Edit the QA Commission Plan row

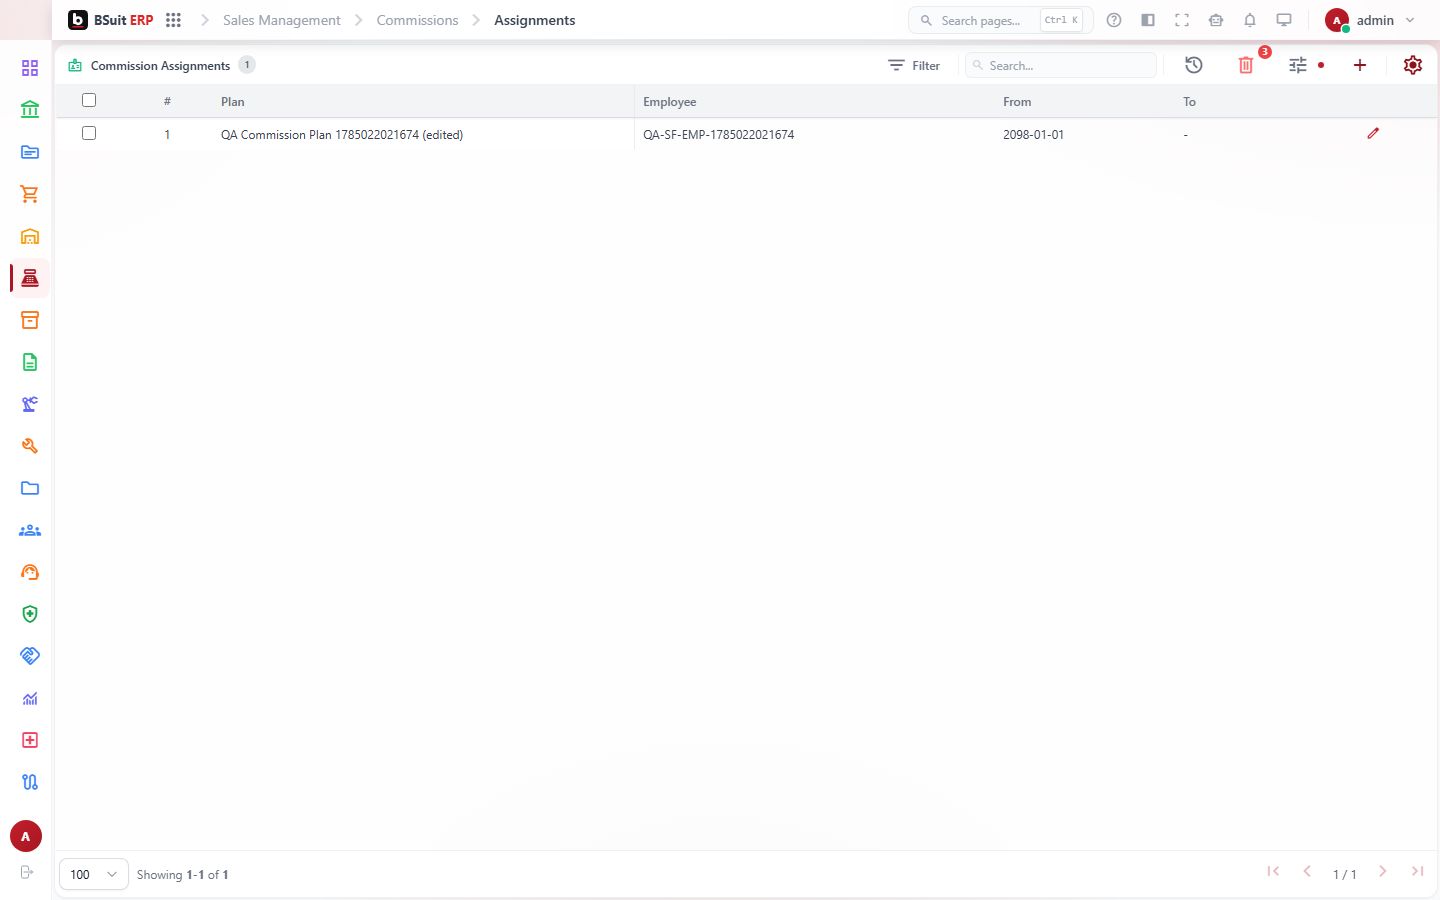(x=1373, y=133)
